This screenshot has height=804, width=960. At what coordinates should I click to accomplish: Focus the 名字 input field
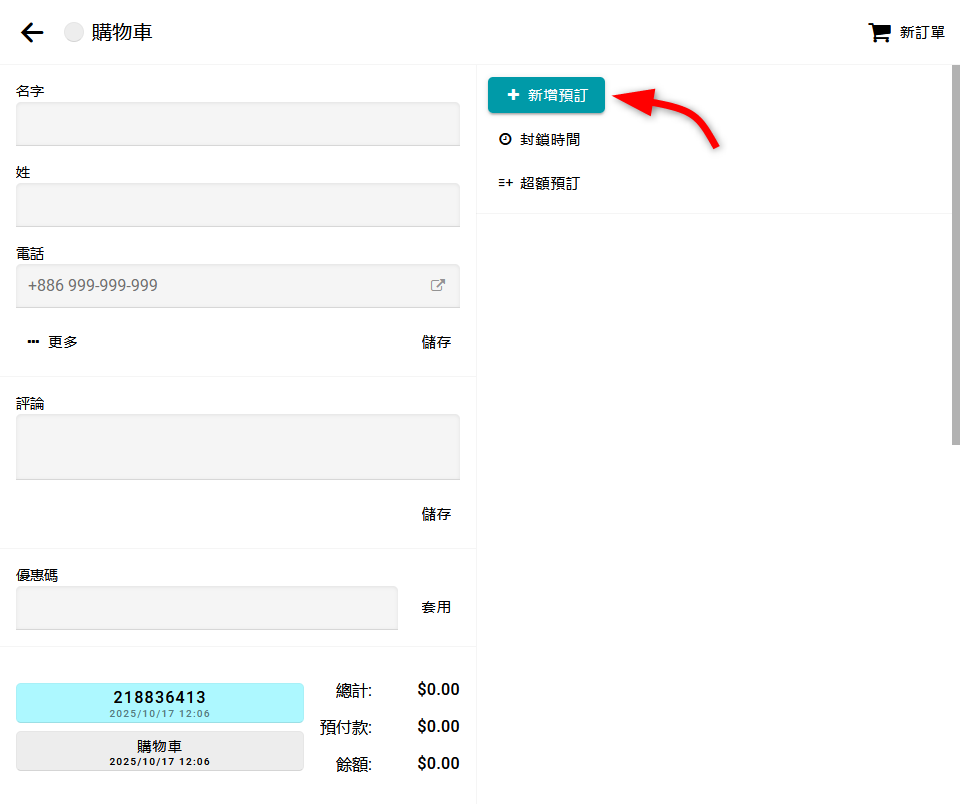point(238,124)
